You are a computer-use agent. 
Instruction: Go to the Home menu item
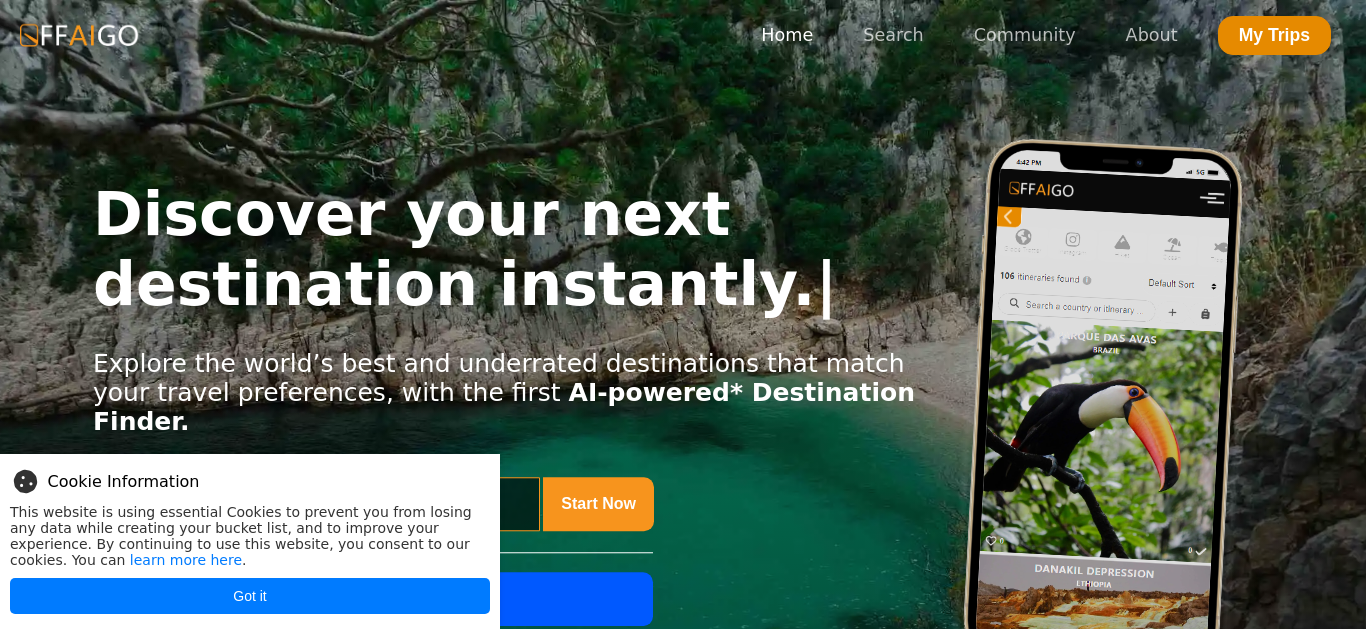(787, 35)
